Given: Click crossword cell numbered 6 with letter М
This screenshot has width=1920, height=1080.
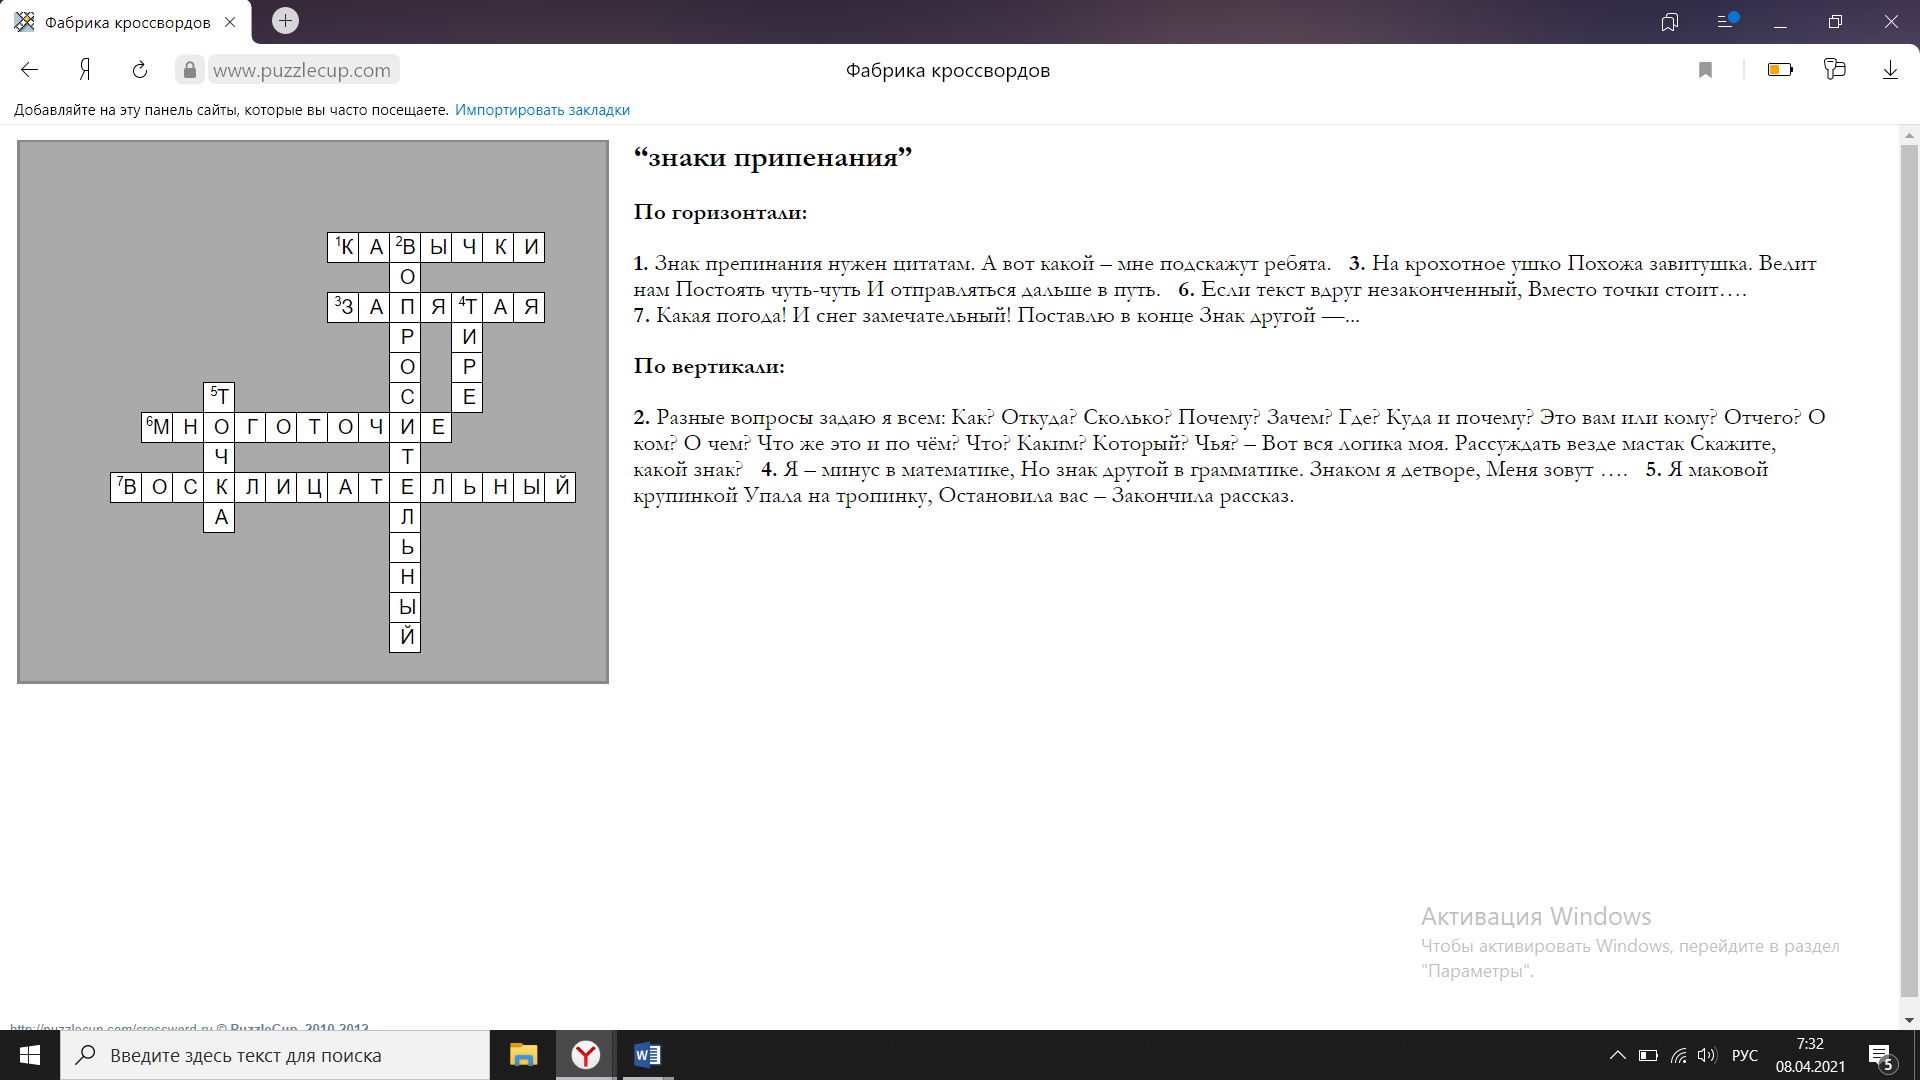Looking at the screenshot, I should tap(158, 427).
